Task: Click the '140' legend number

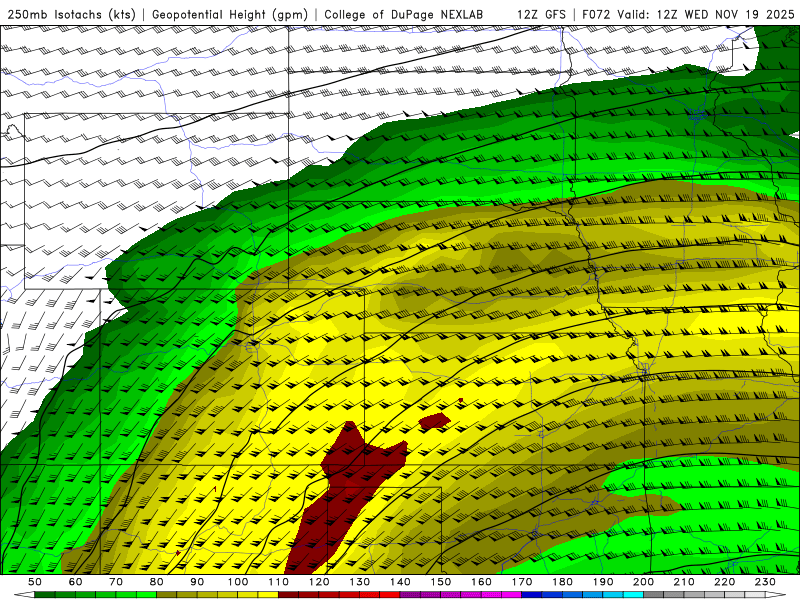Action: (401, 582)
